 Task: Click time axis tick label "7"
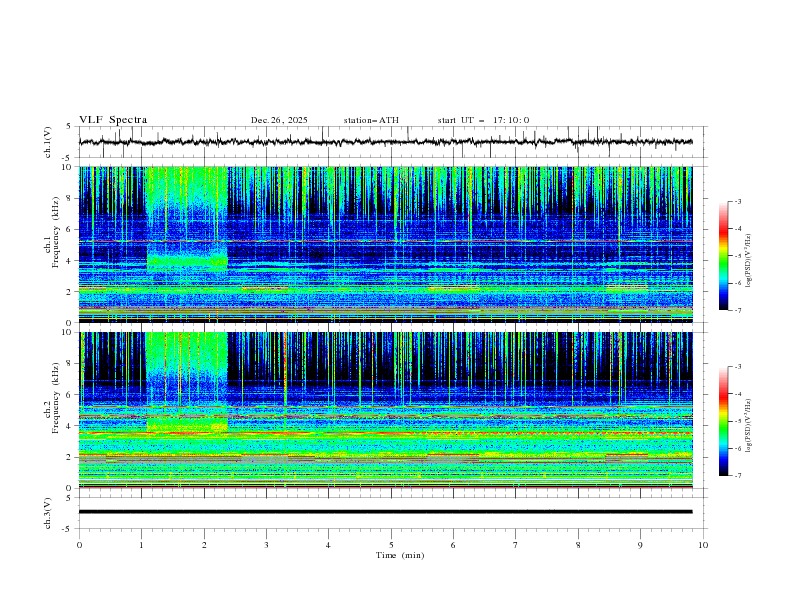[x=516, y=545]
